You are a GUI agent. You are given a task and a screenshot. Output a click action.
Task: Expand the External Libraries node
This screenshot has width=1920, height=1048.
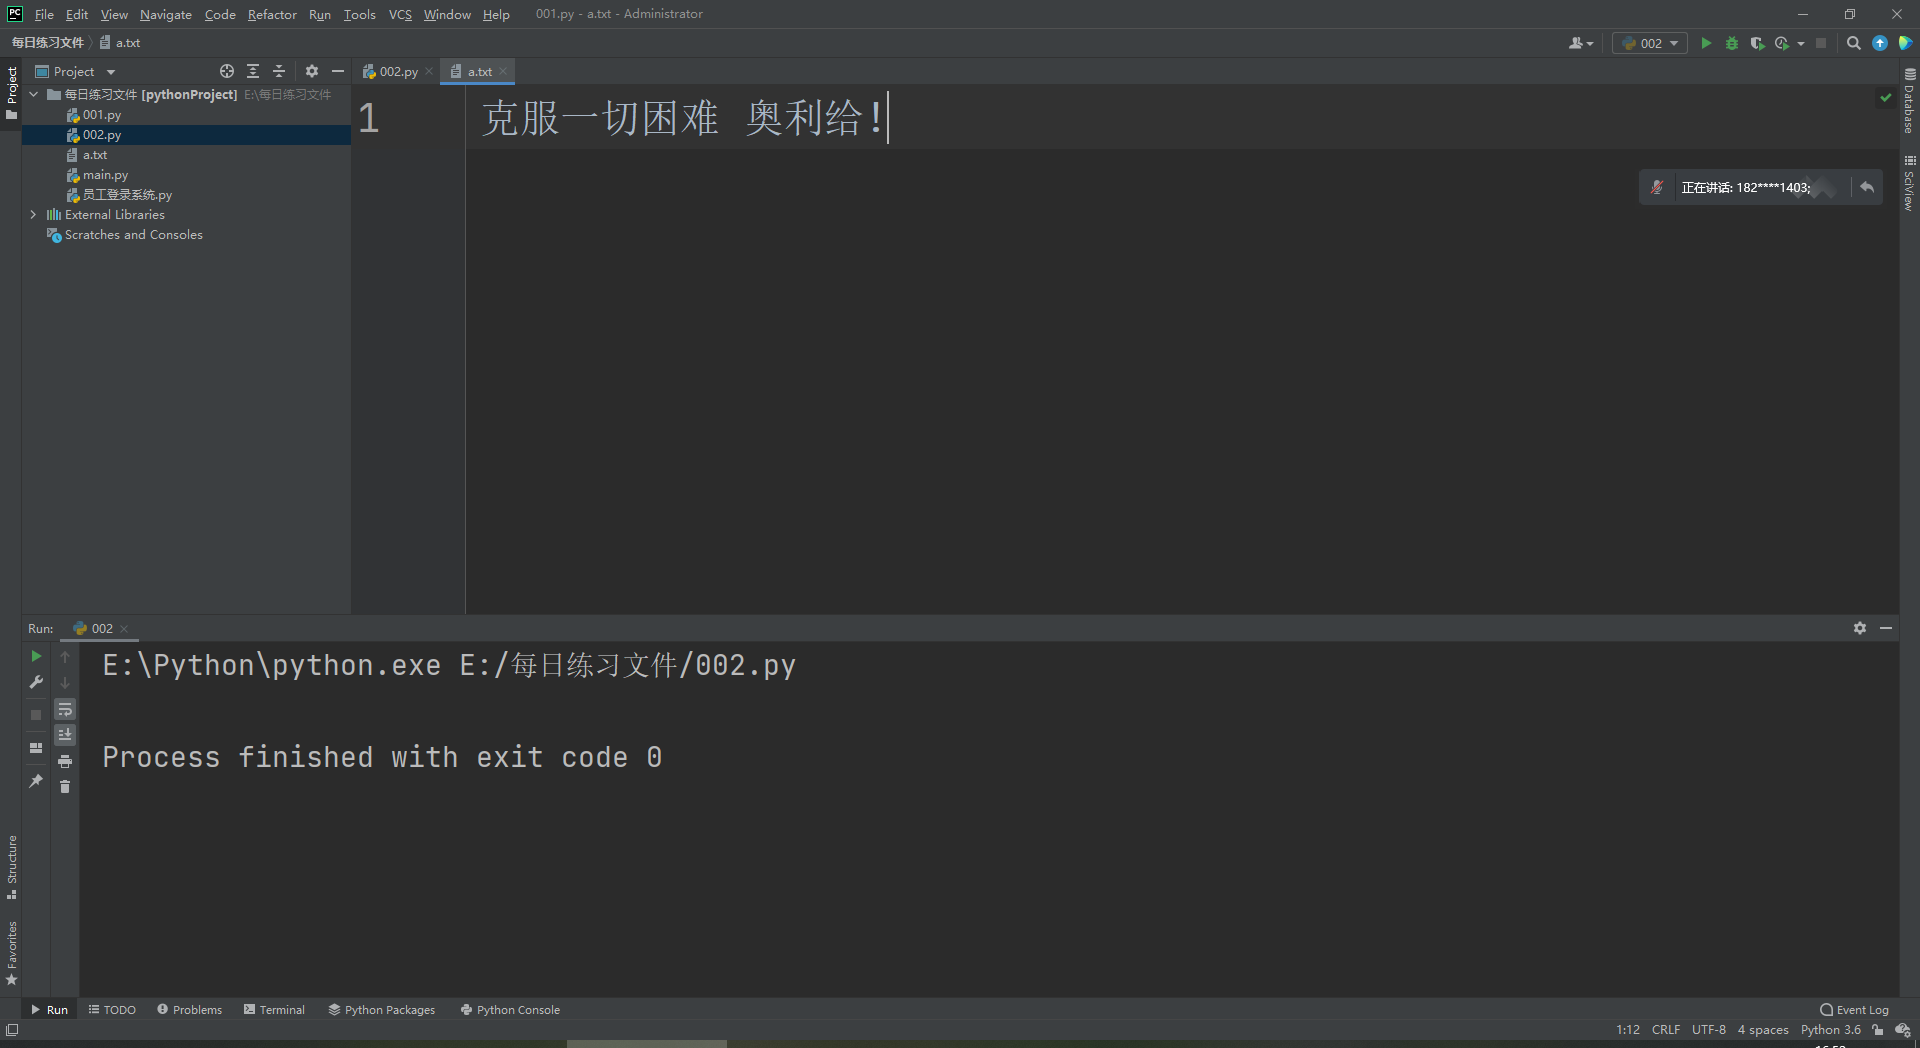click(x=34, y=214)
